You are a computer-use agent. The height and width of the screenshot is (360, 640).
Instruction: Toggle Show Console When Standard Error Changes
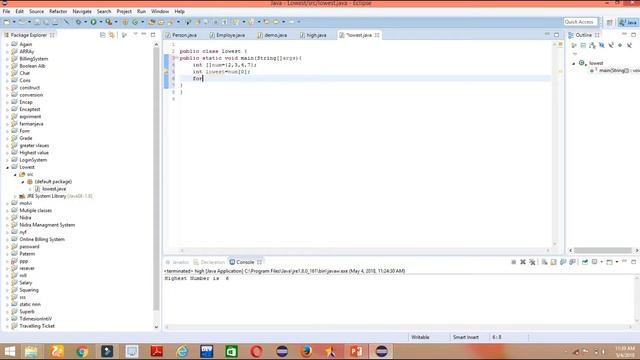point(572,262)
